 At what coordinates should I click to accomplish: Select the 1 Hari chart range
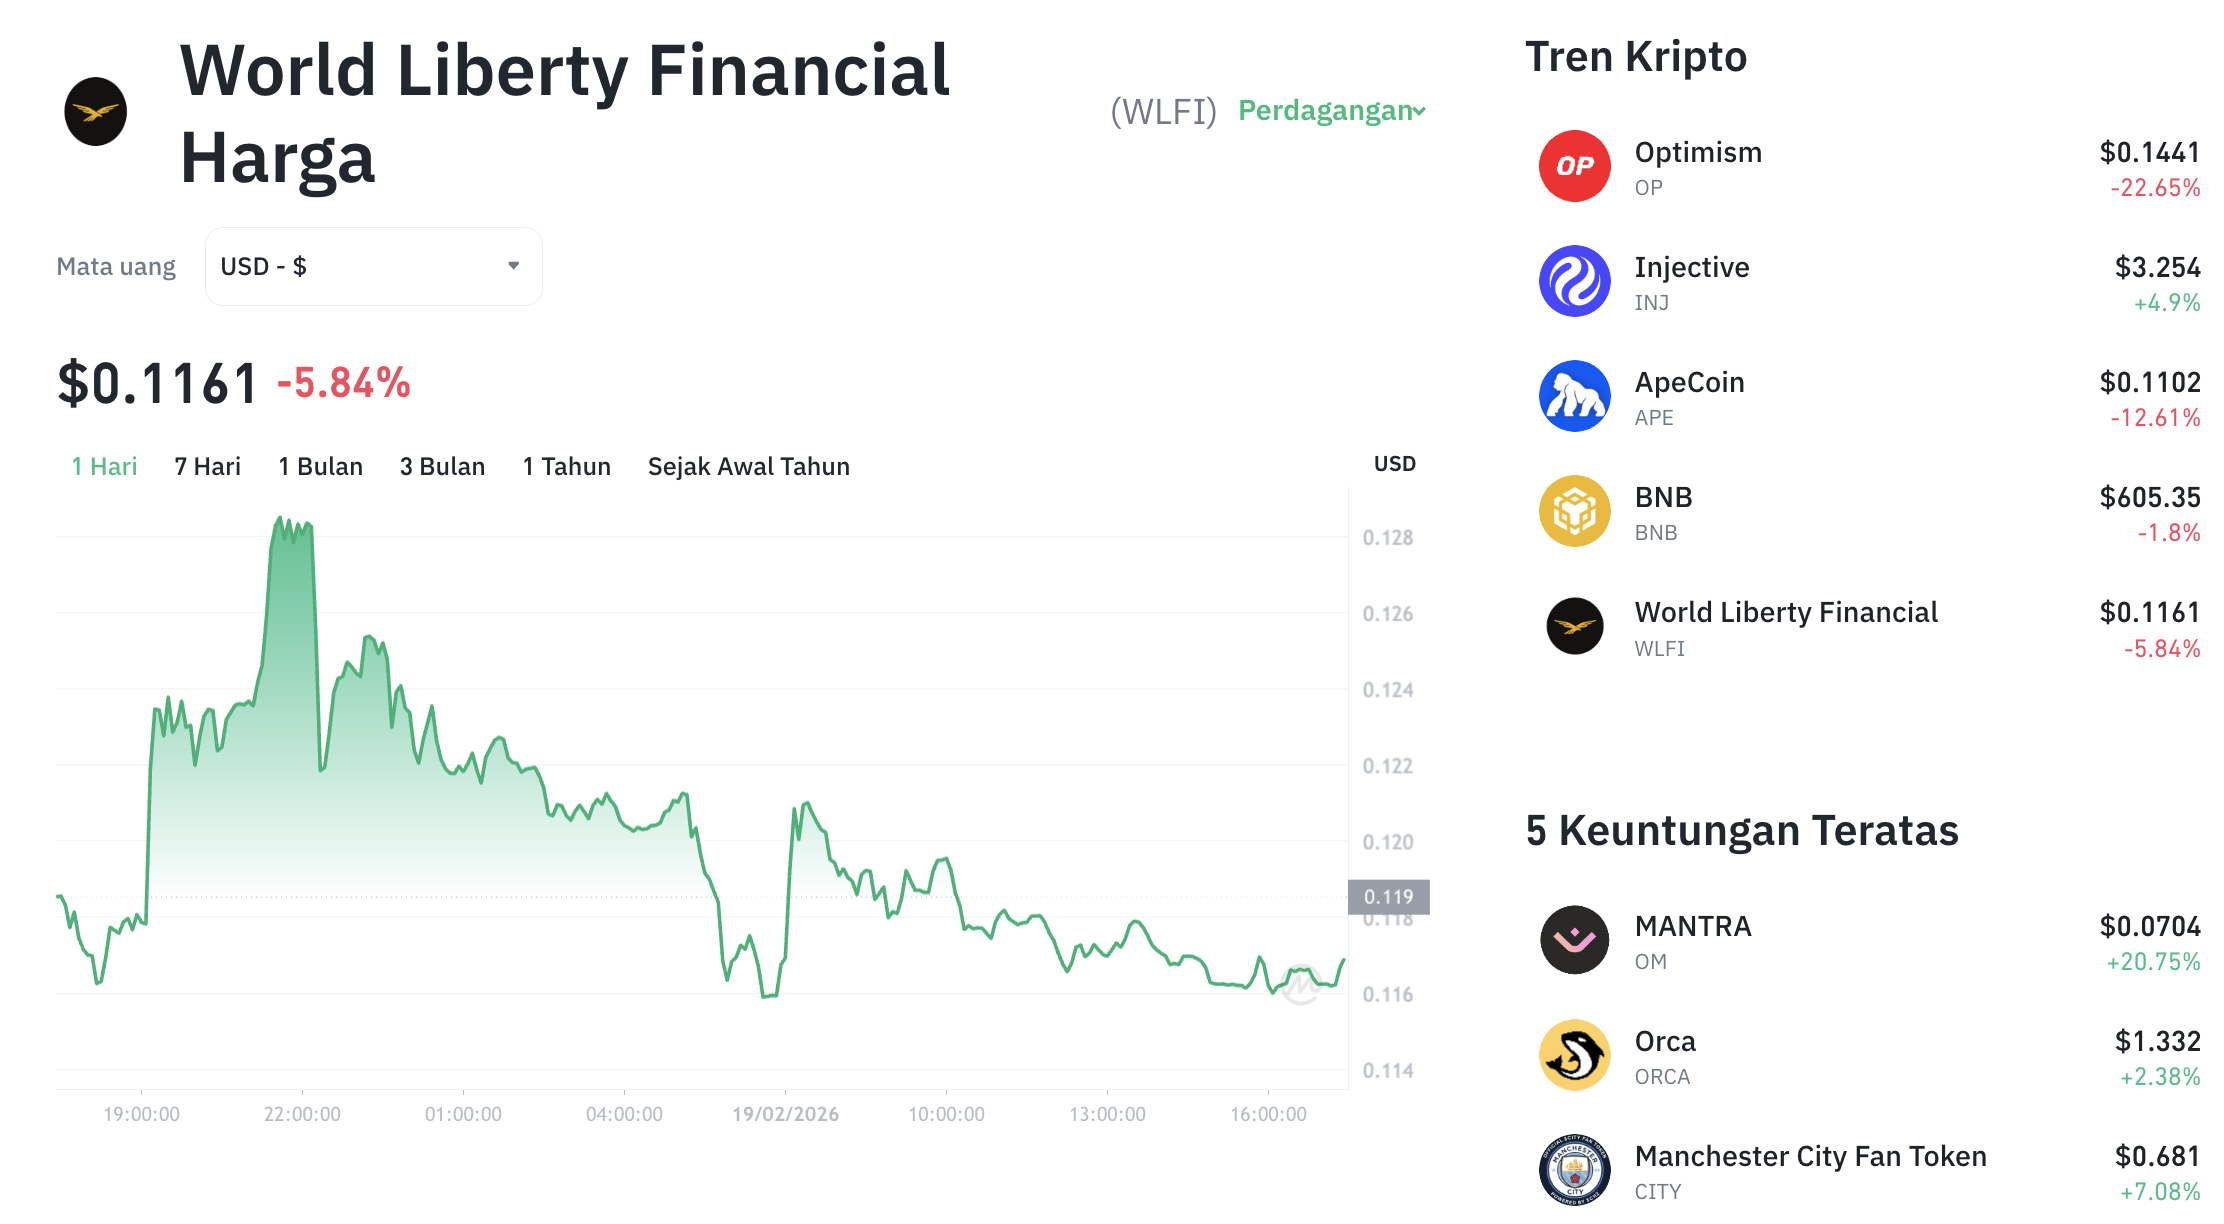(104, 467)
